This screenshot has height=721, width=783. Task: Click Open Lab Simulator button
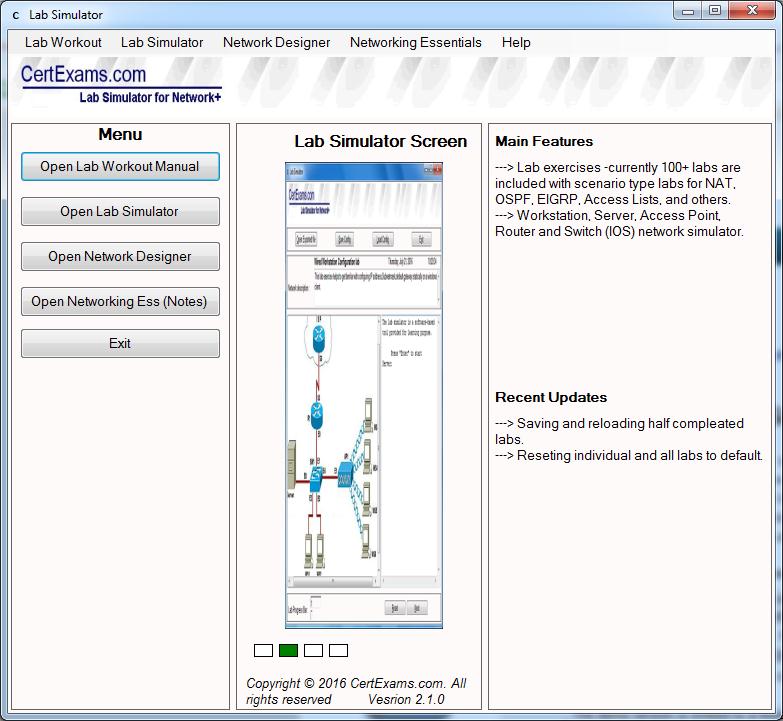pyautogui.click(x=120, y=211)
